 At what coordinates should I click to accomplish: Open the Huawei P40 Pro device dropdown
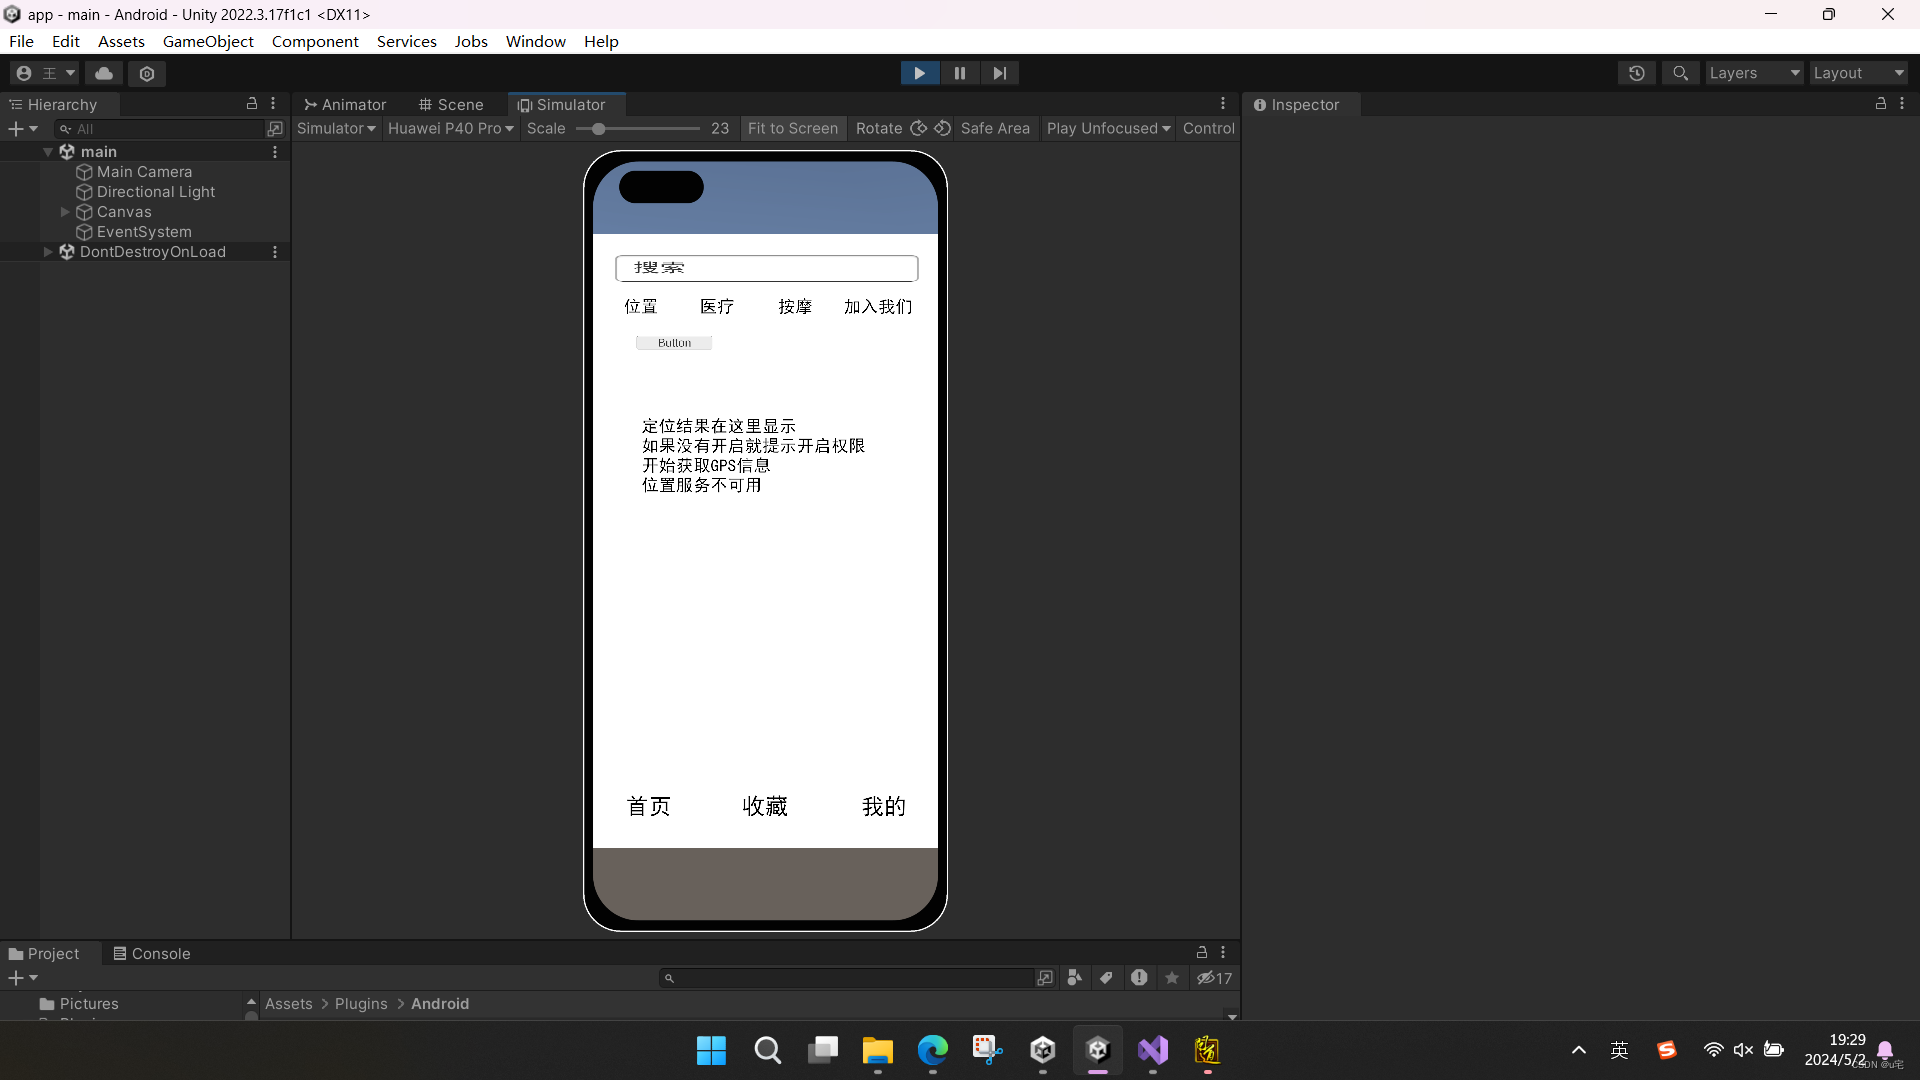[x=450, y=128]
